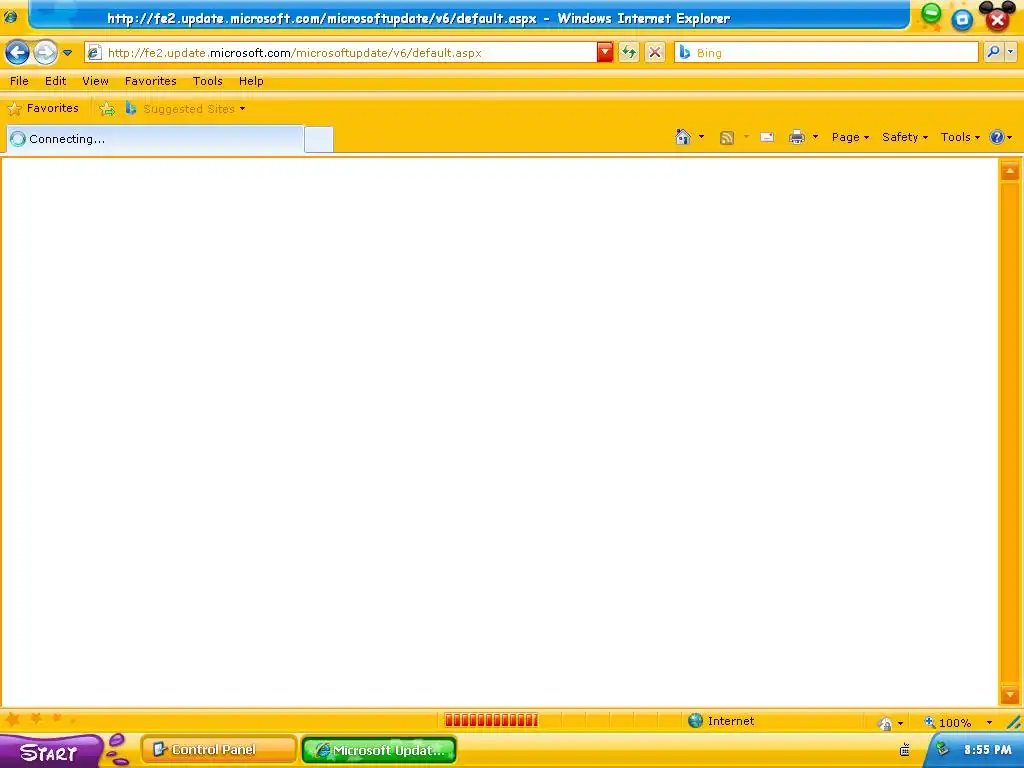
Task: Click the browser Forward arrow button
Action: (45, 52)
